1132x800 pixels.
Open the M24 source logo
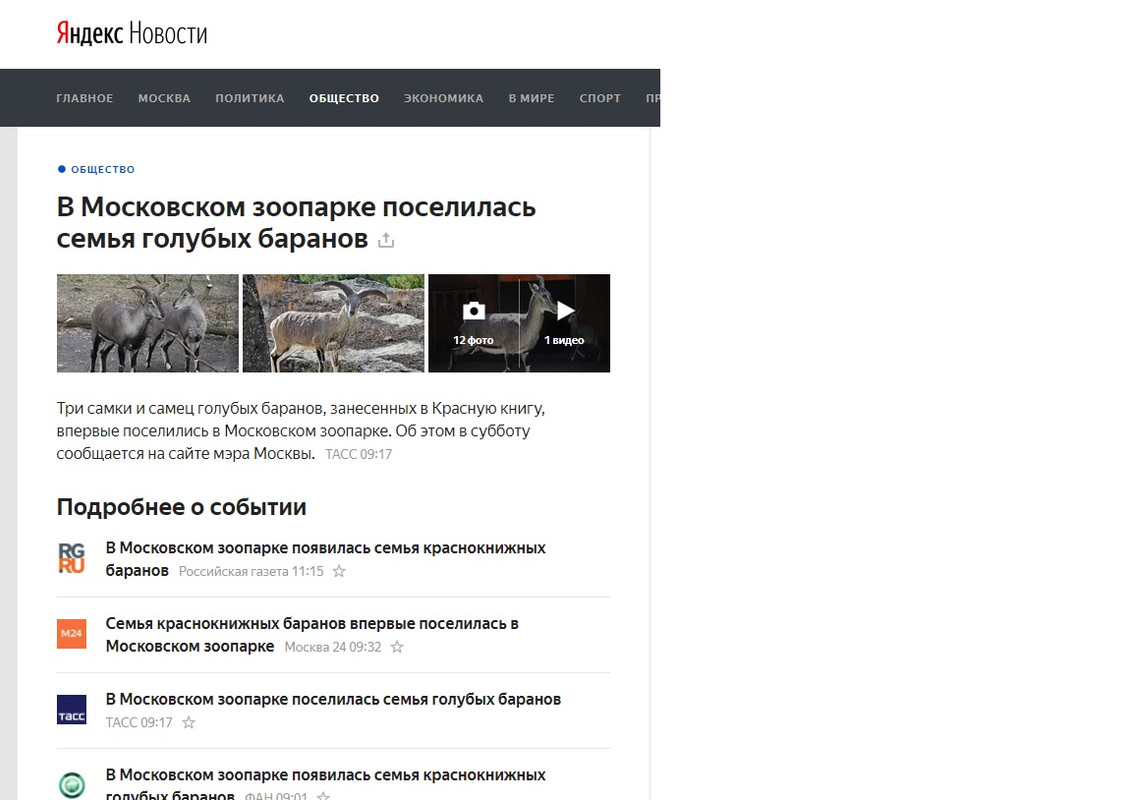pyautogui.click(x=71, y=634)
